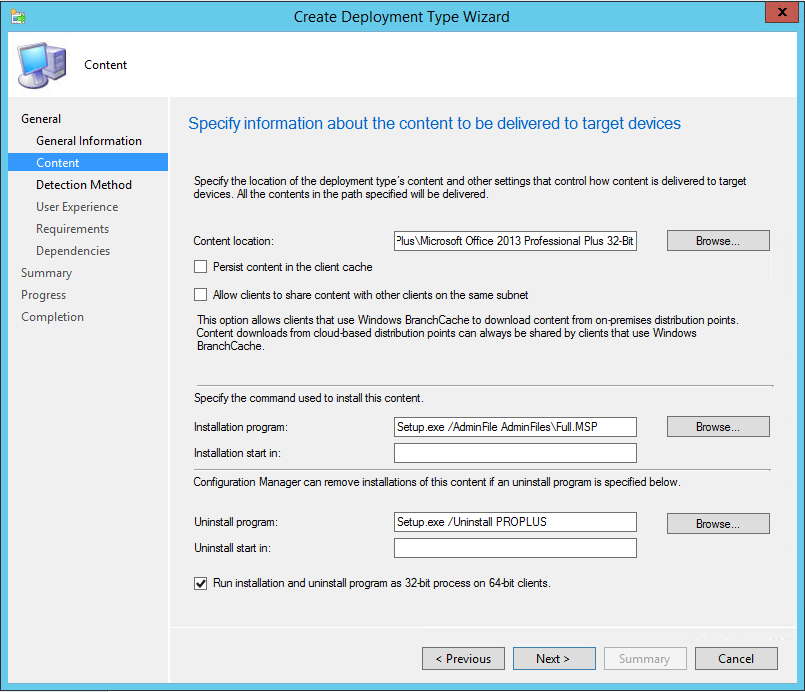Screen dimensions: 805x692
Task: Uncheck Run installation as 32-bit process option
Action: pyautogui.click(x=201, y=583)
